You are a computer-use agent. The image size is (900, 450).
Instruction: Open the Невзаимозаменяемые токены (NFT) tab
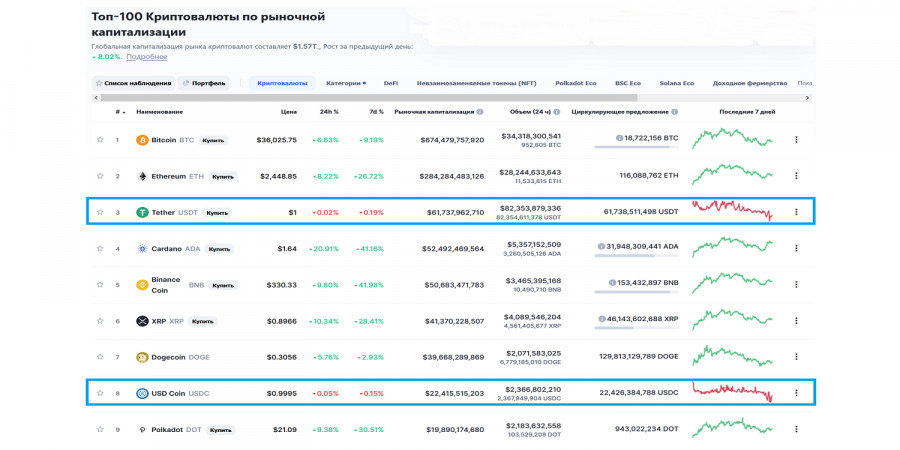pyautogui.click(x=476, y=83)
